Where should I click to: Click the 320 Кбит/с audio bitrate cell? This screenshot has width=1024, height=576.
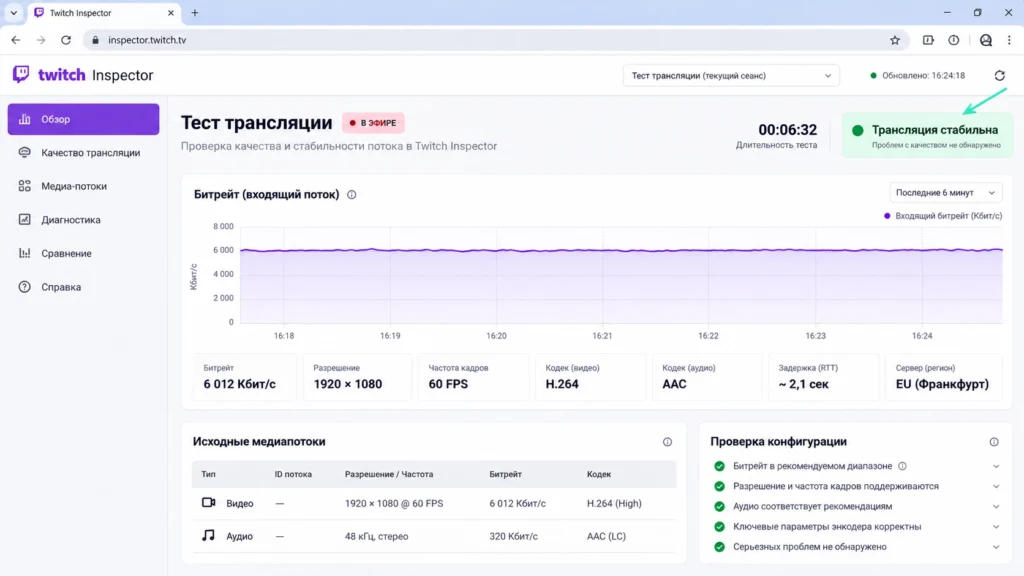[x=513, y=536]
